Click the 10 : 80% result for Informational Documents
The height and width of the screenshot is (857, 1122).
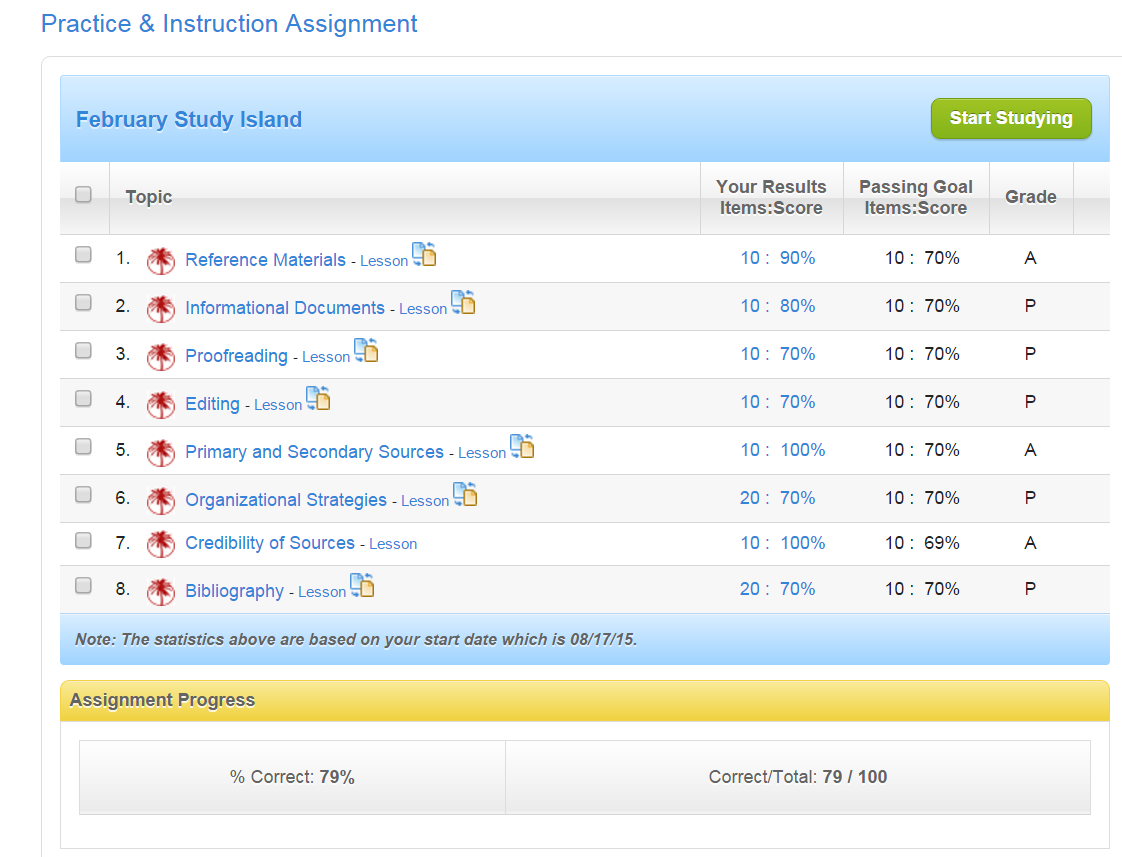pyautogui.click(x=778, y=306)
